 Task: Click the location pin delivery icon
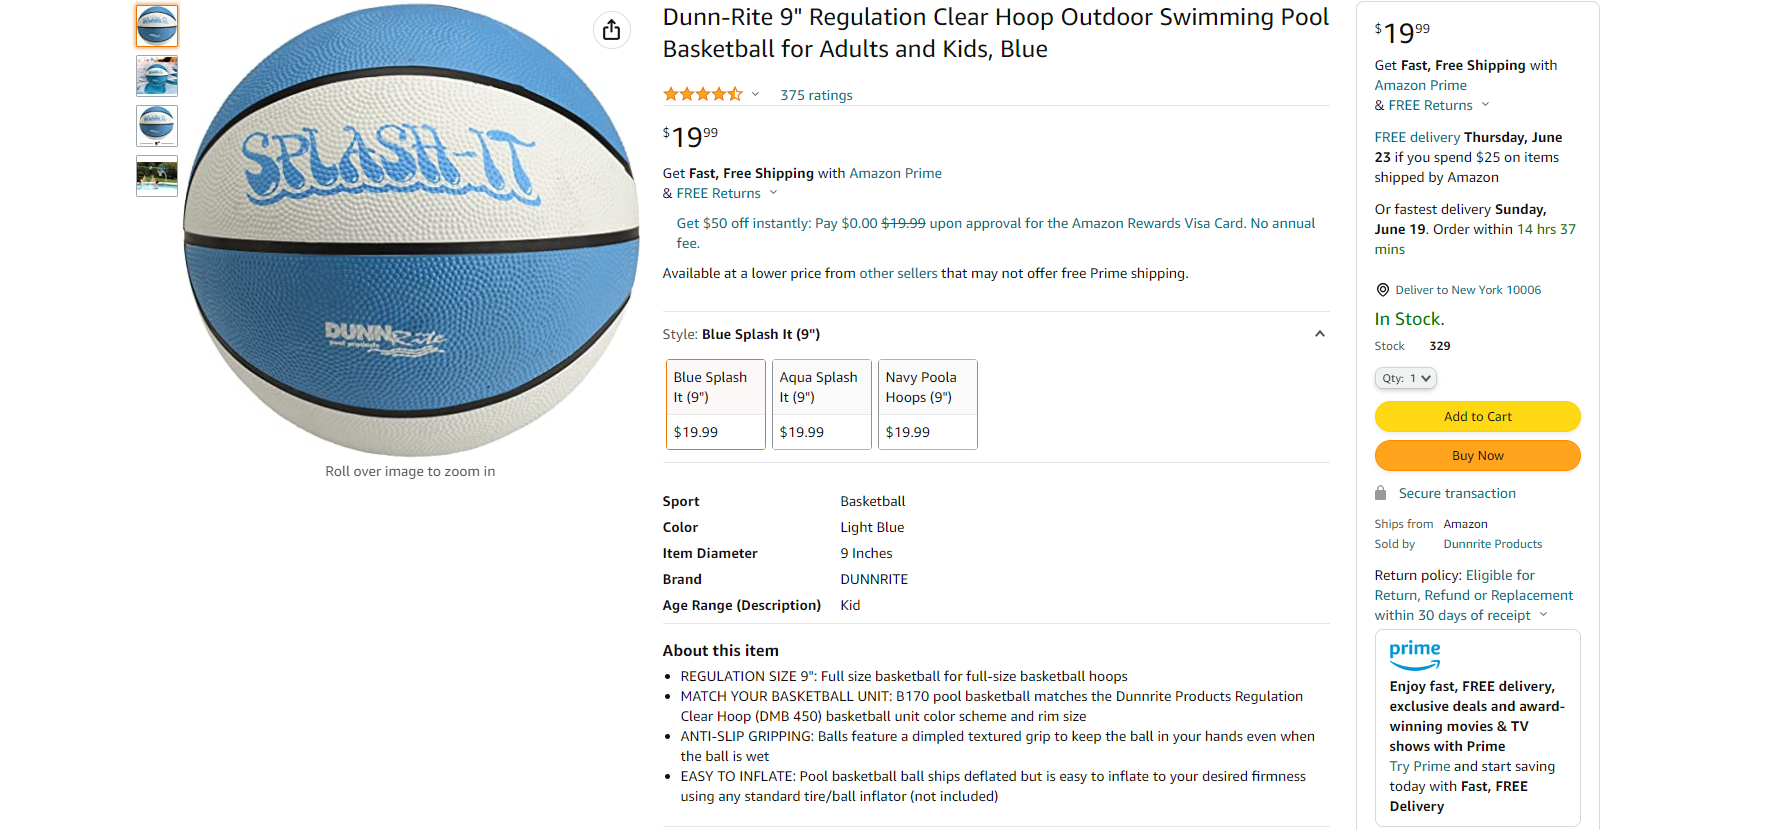(1382, 290)
